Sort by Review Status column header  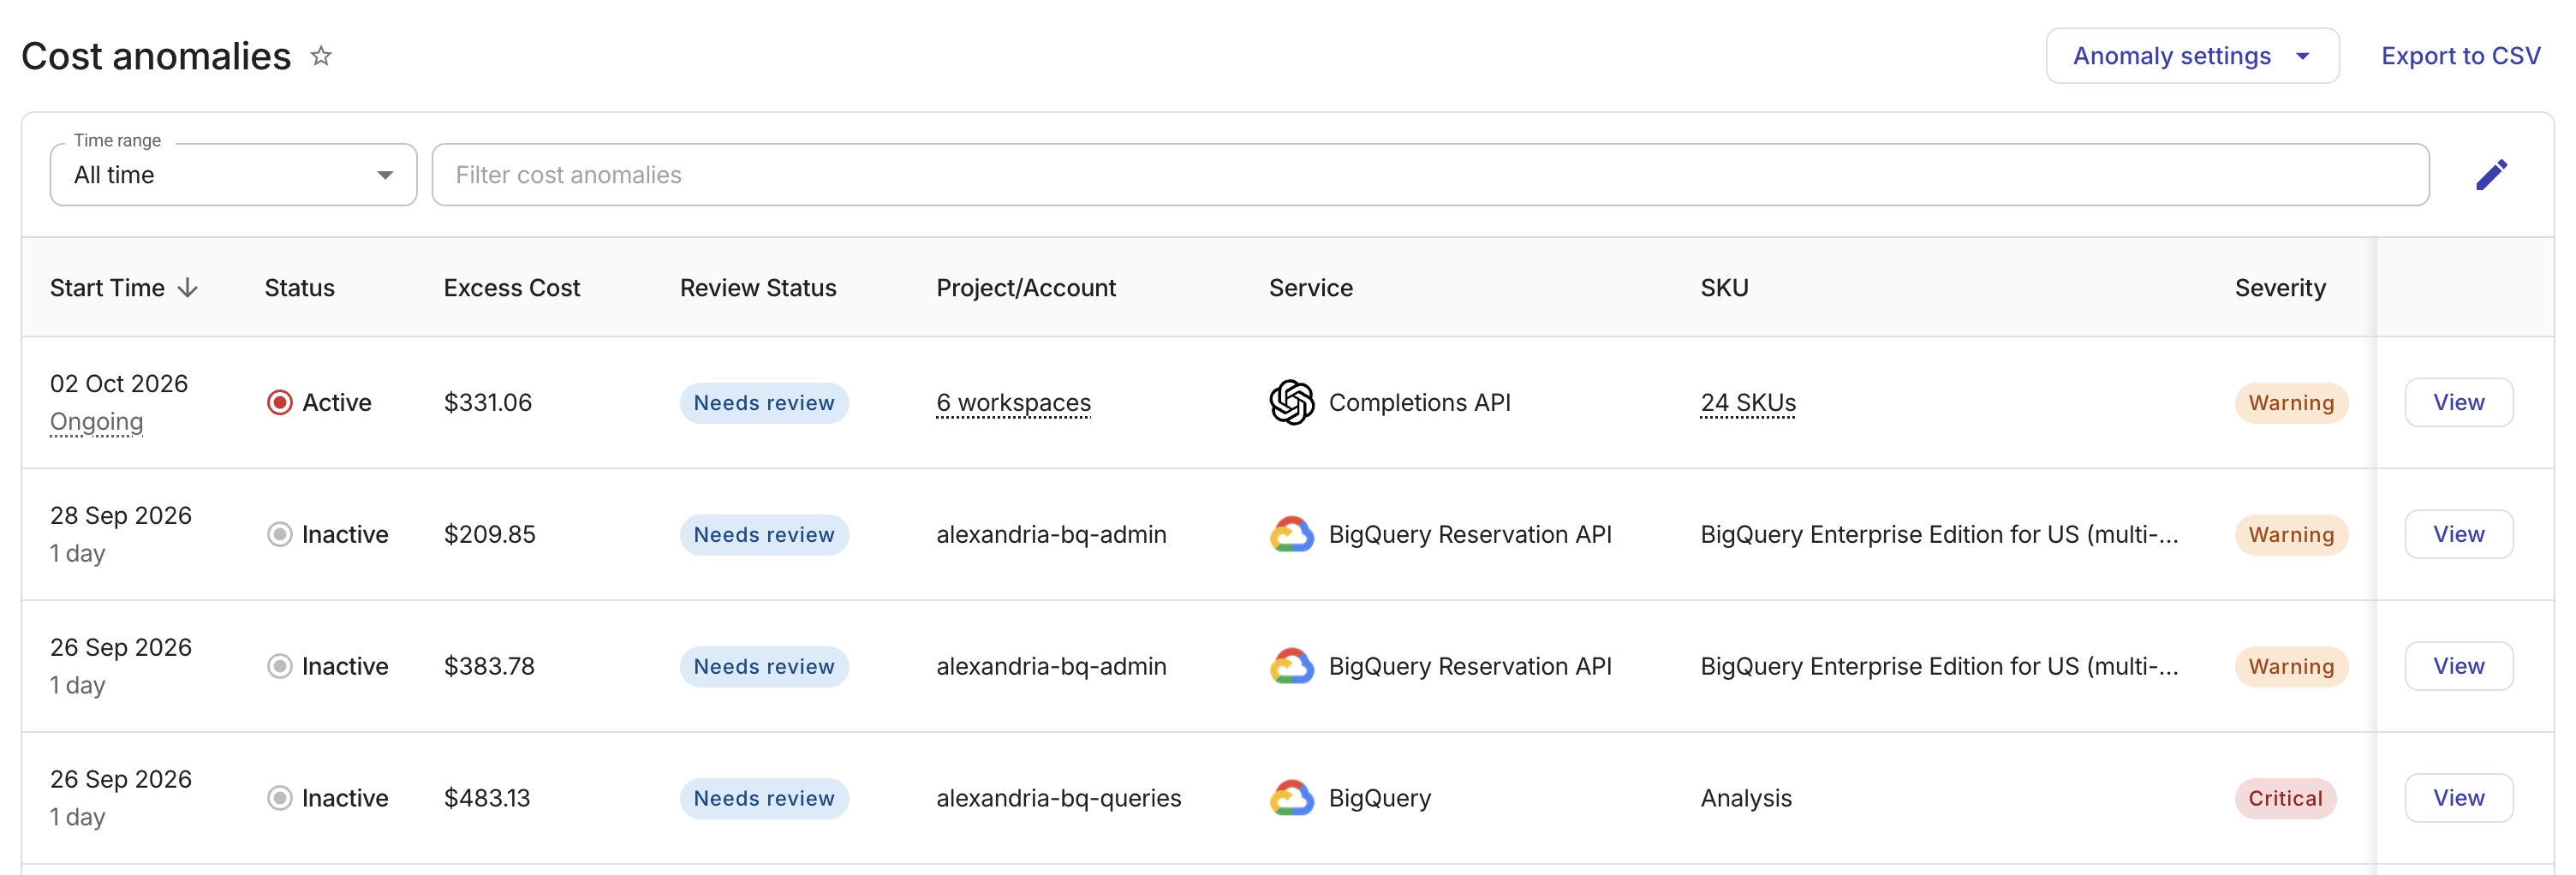(x=757, y=288)
